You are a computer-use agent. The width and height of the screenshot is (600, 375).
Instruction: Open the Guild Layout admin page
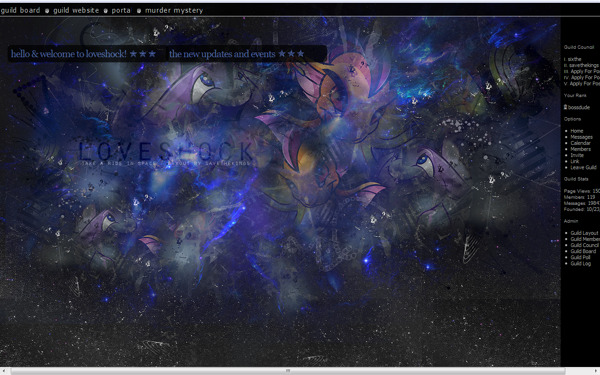[x=584, y=233]
